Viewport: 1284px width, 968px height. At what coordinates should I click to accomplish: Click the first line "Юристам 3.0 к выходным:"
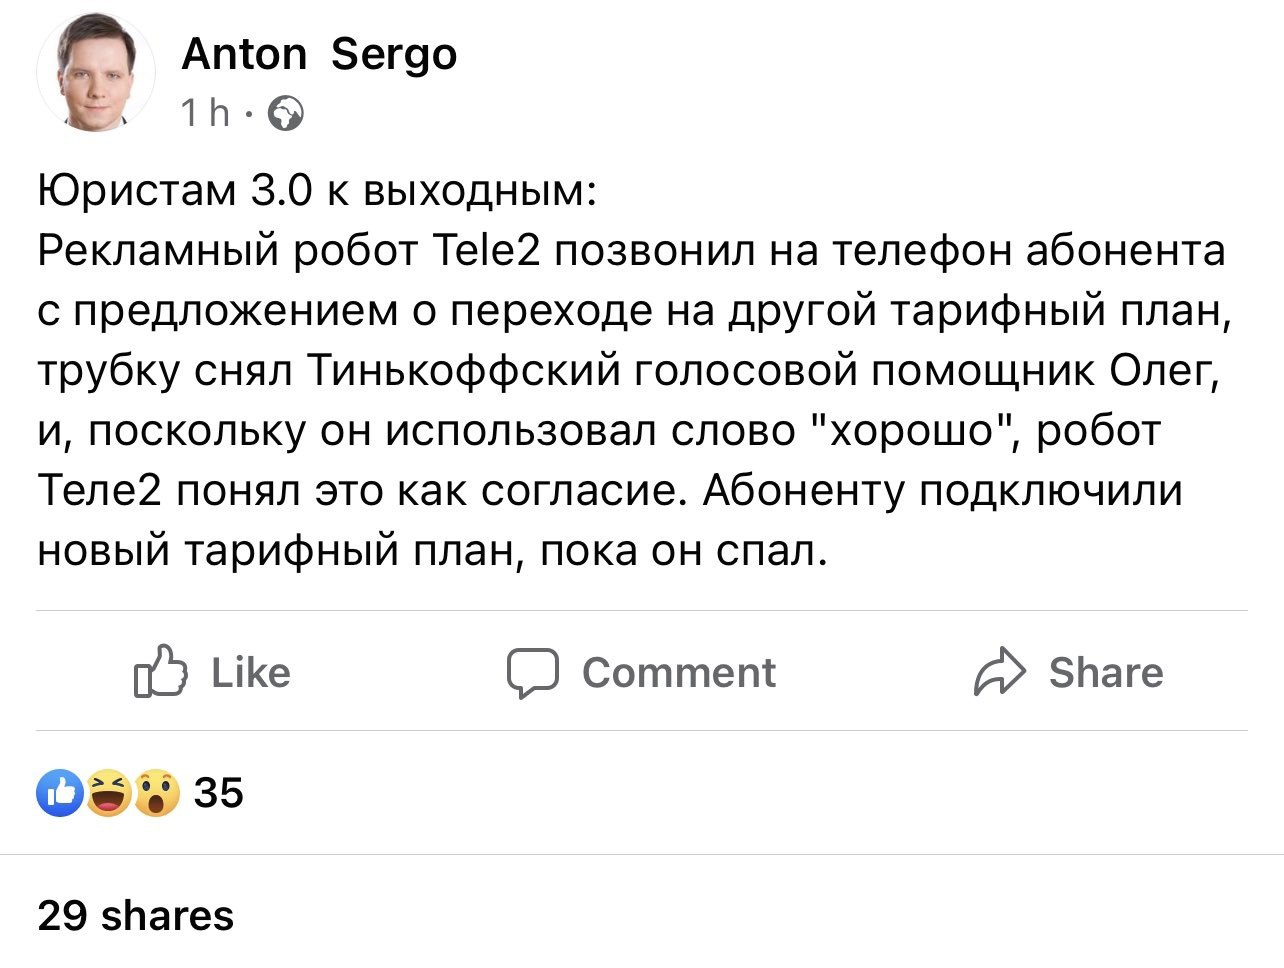pyautogui.click(x=317, y=190)
